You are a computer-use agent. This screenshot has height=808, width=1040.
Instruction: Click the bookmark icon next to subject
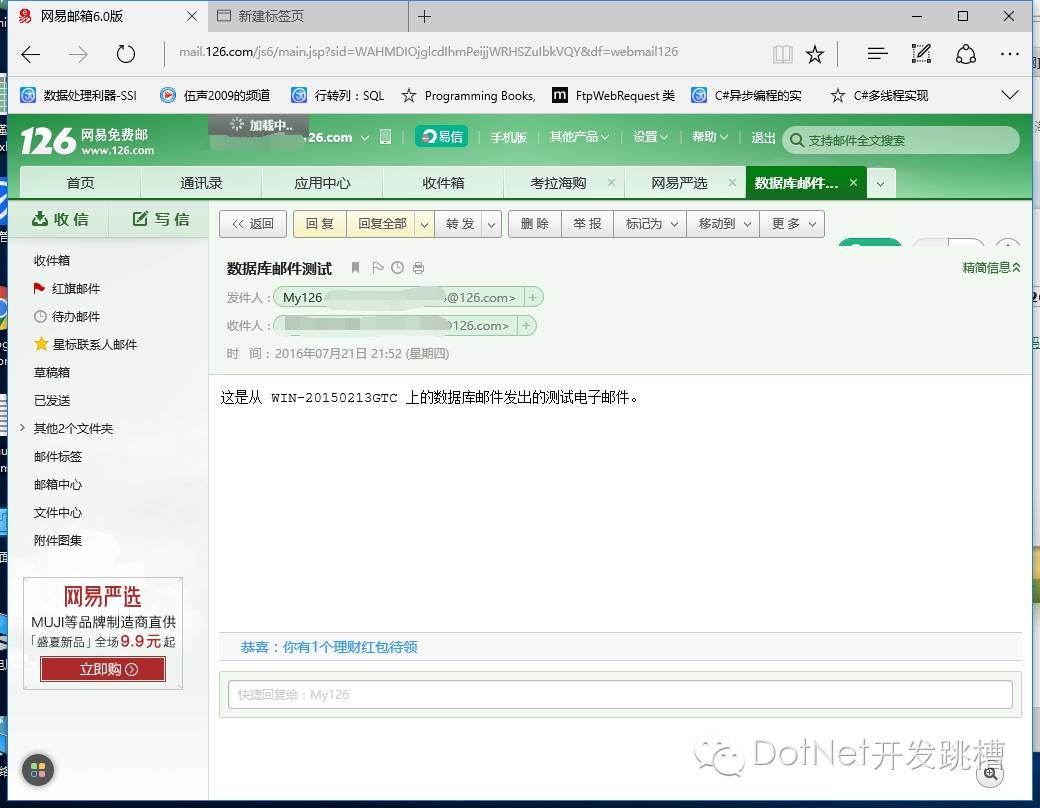point(356,267)
